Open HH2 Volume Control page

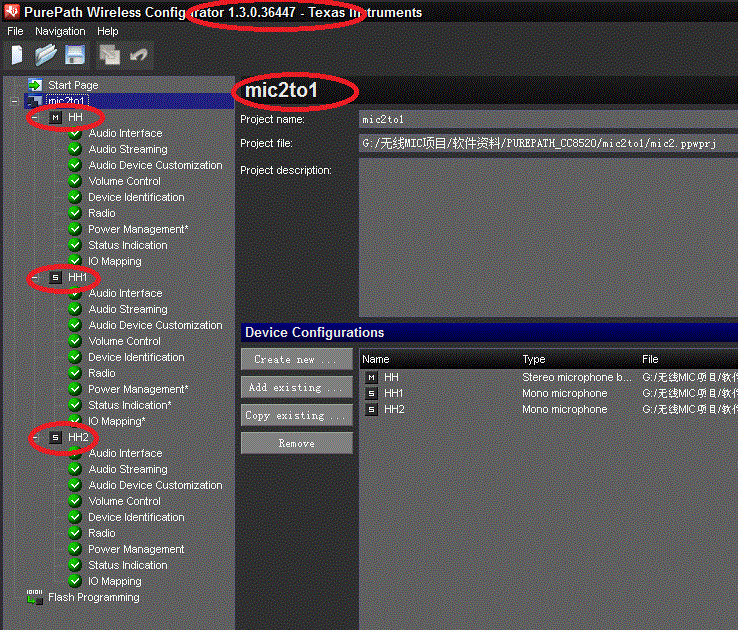pos(124,501)
